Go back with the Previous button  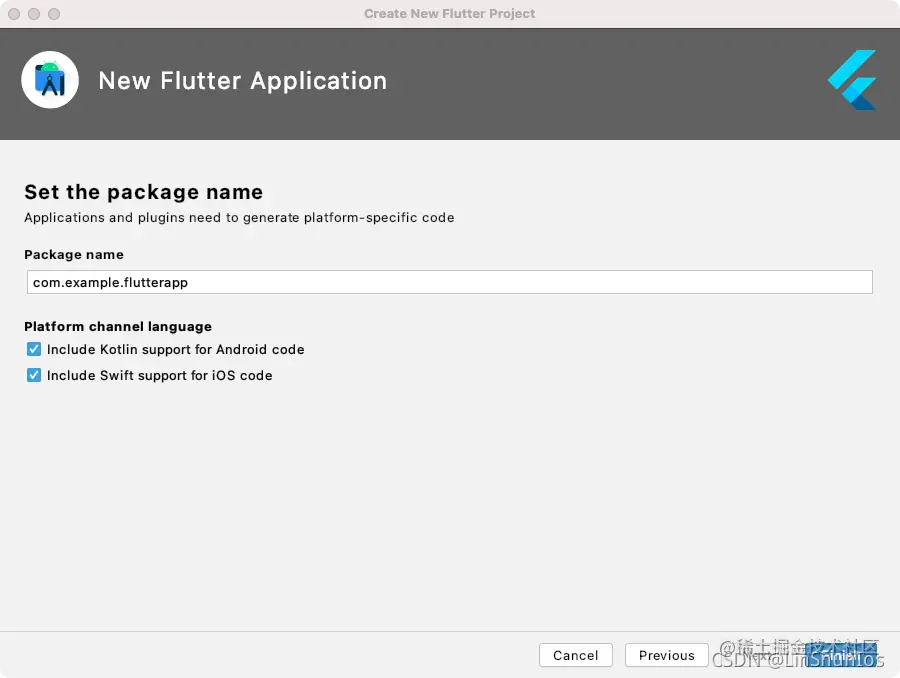click(666, 655)
